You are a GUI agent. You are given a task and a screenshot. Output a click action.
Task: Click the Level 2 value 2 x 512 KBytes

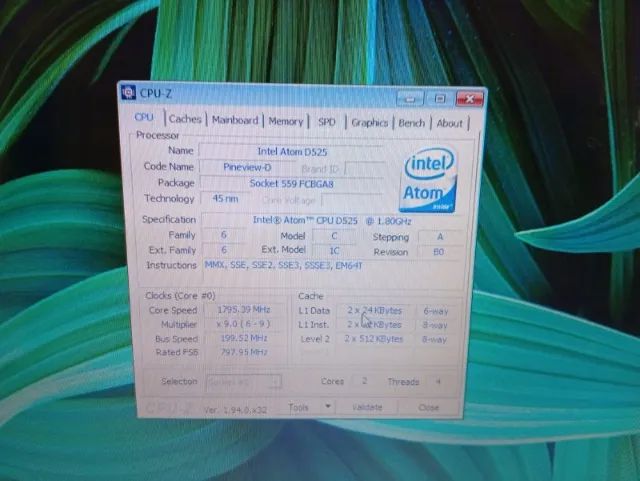[x=374, y=339]
